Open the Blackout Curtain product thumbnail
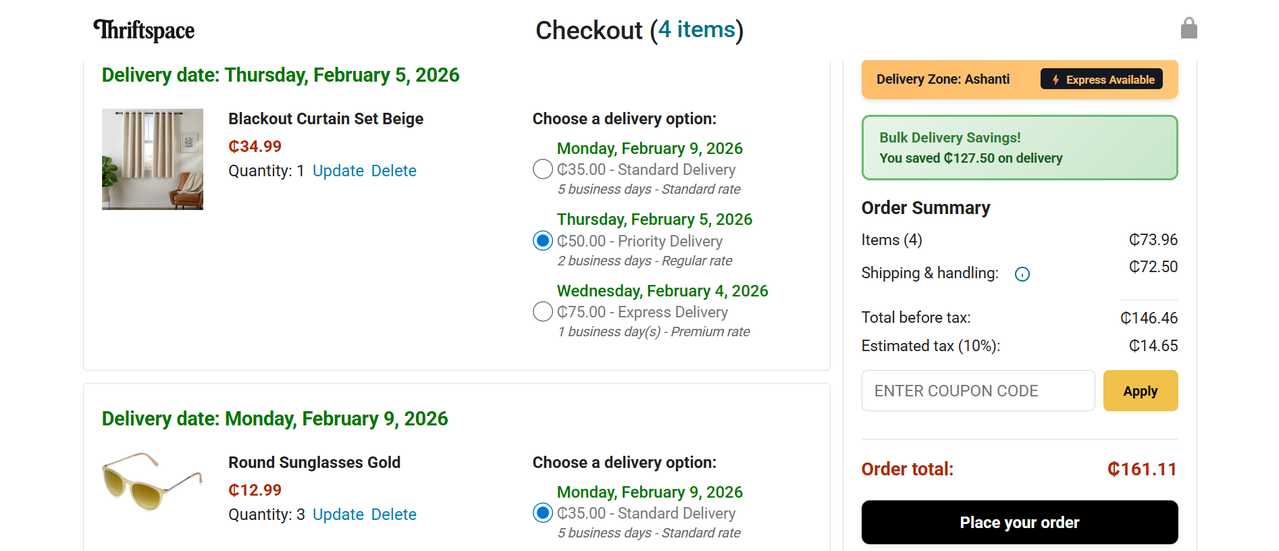 coord(153,159)
